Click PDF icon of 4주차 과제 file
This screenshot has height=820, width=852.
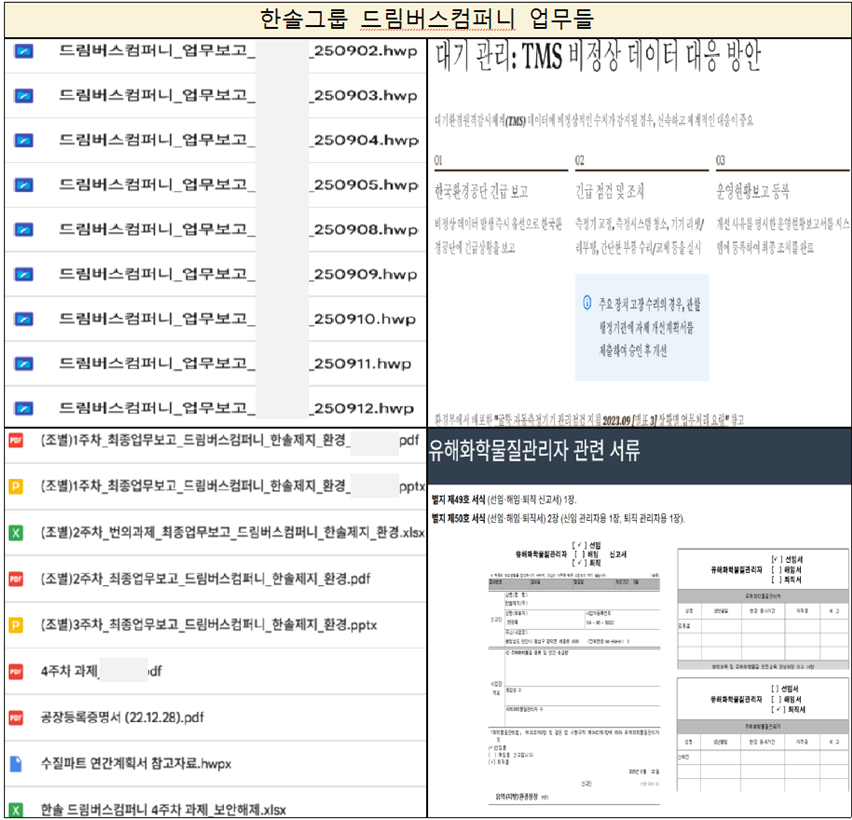pos(16,672)
